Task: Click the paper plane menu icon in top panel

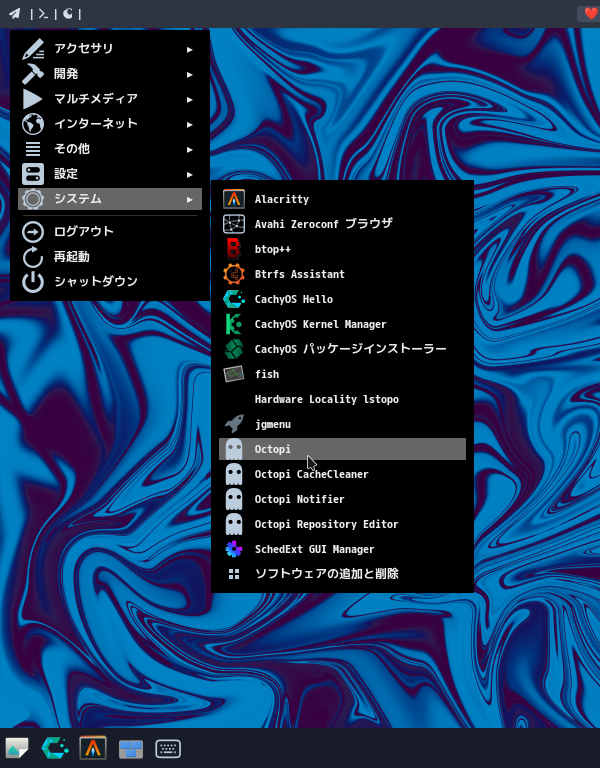Action: (x=15, y=14)
